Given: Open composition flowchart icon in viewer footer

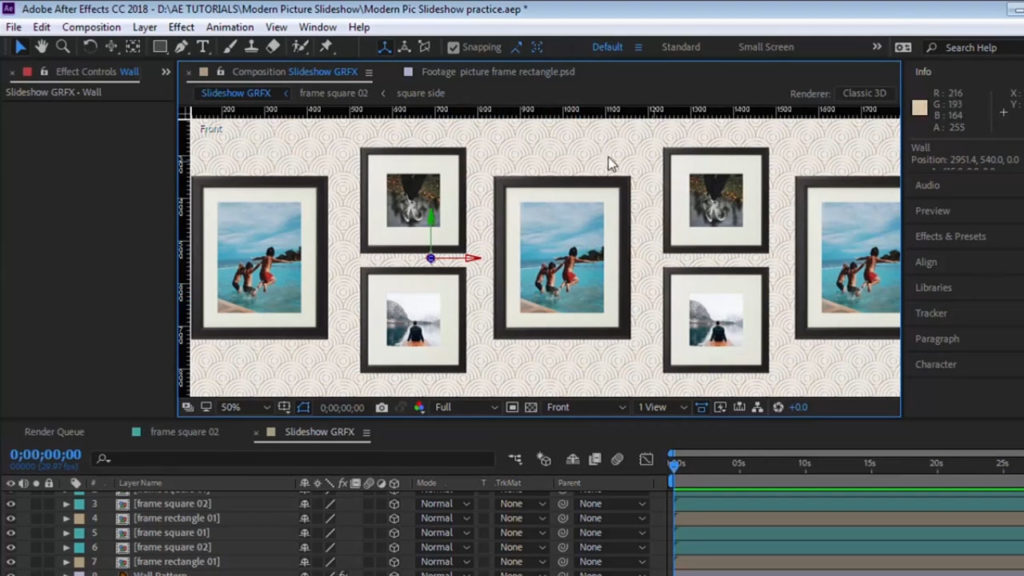Looking at the screenshot, I should [x=758, y=408].
